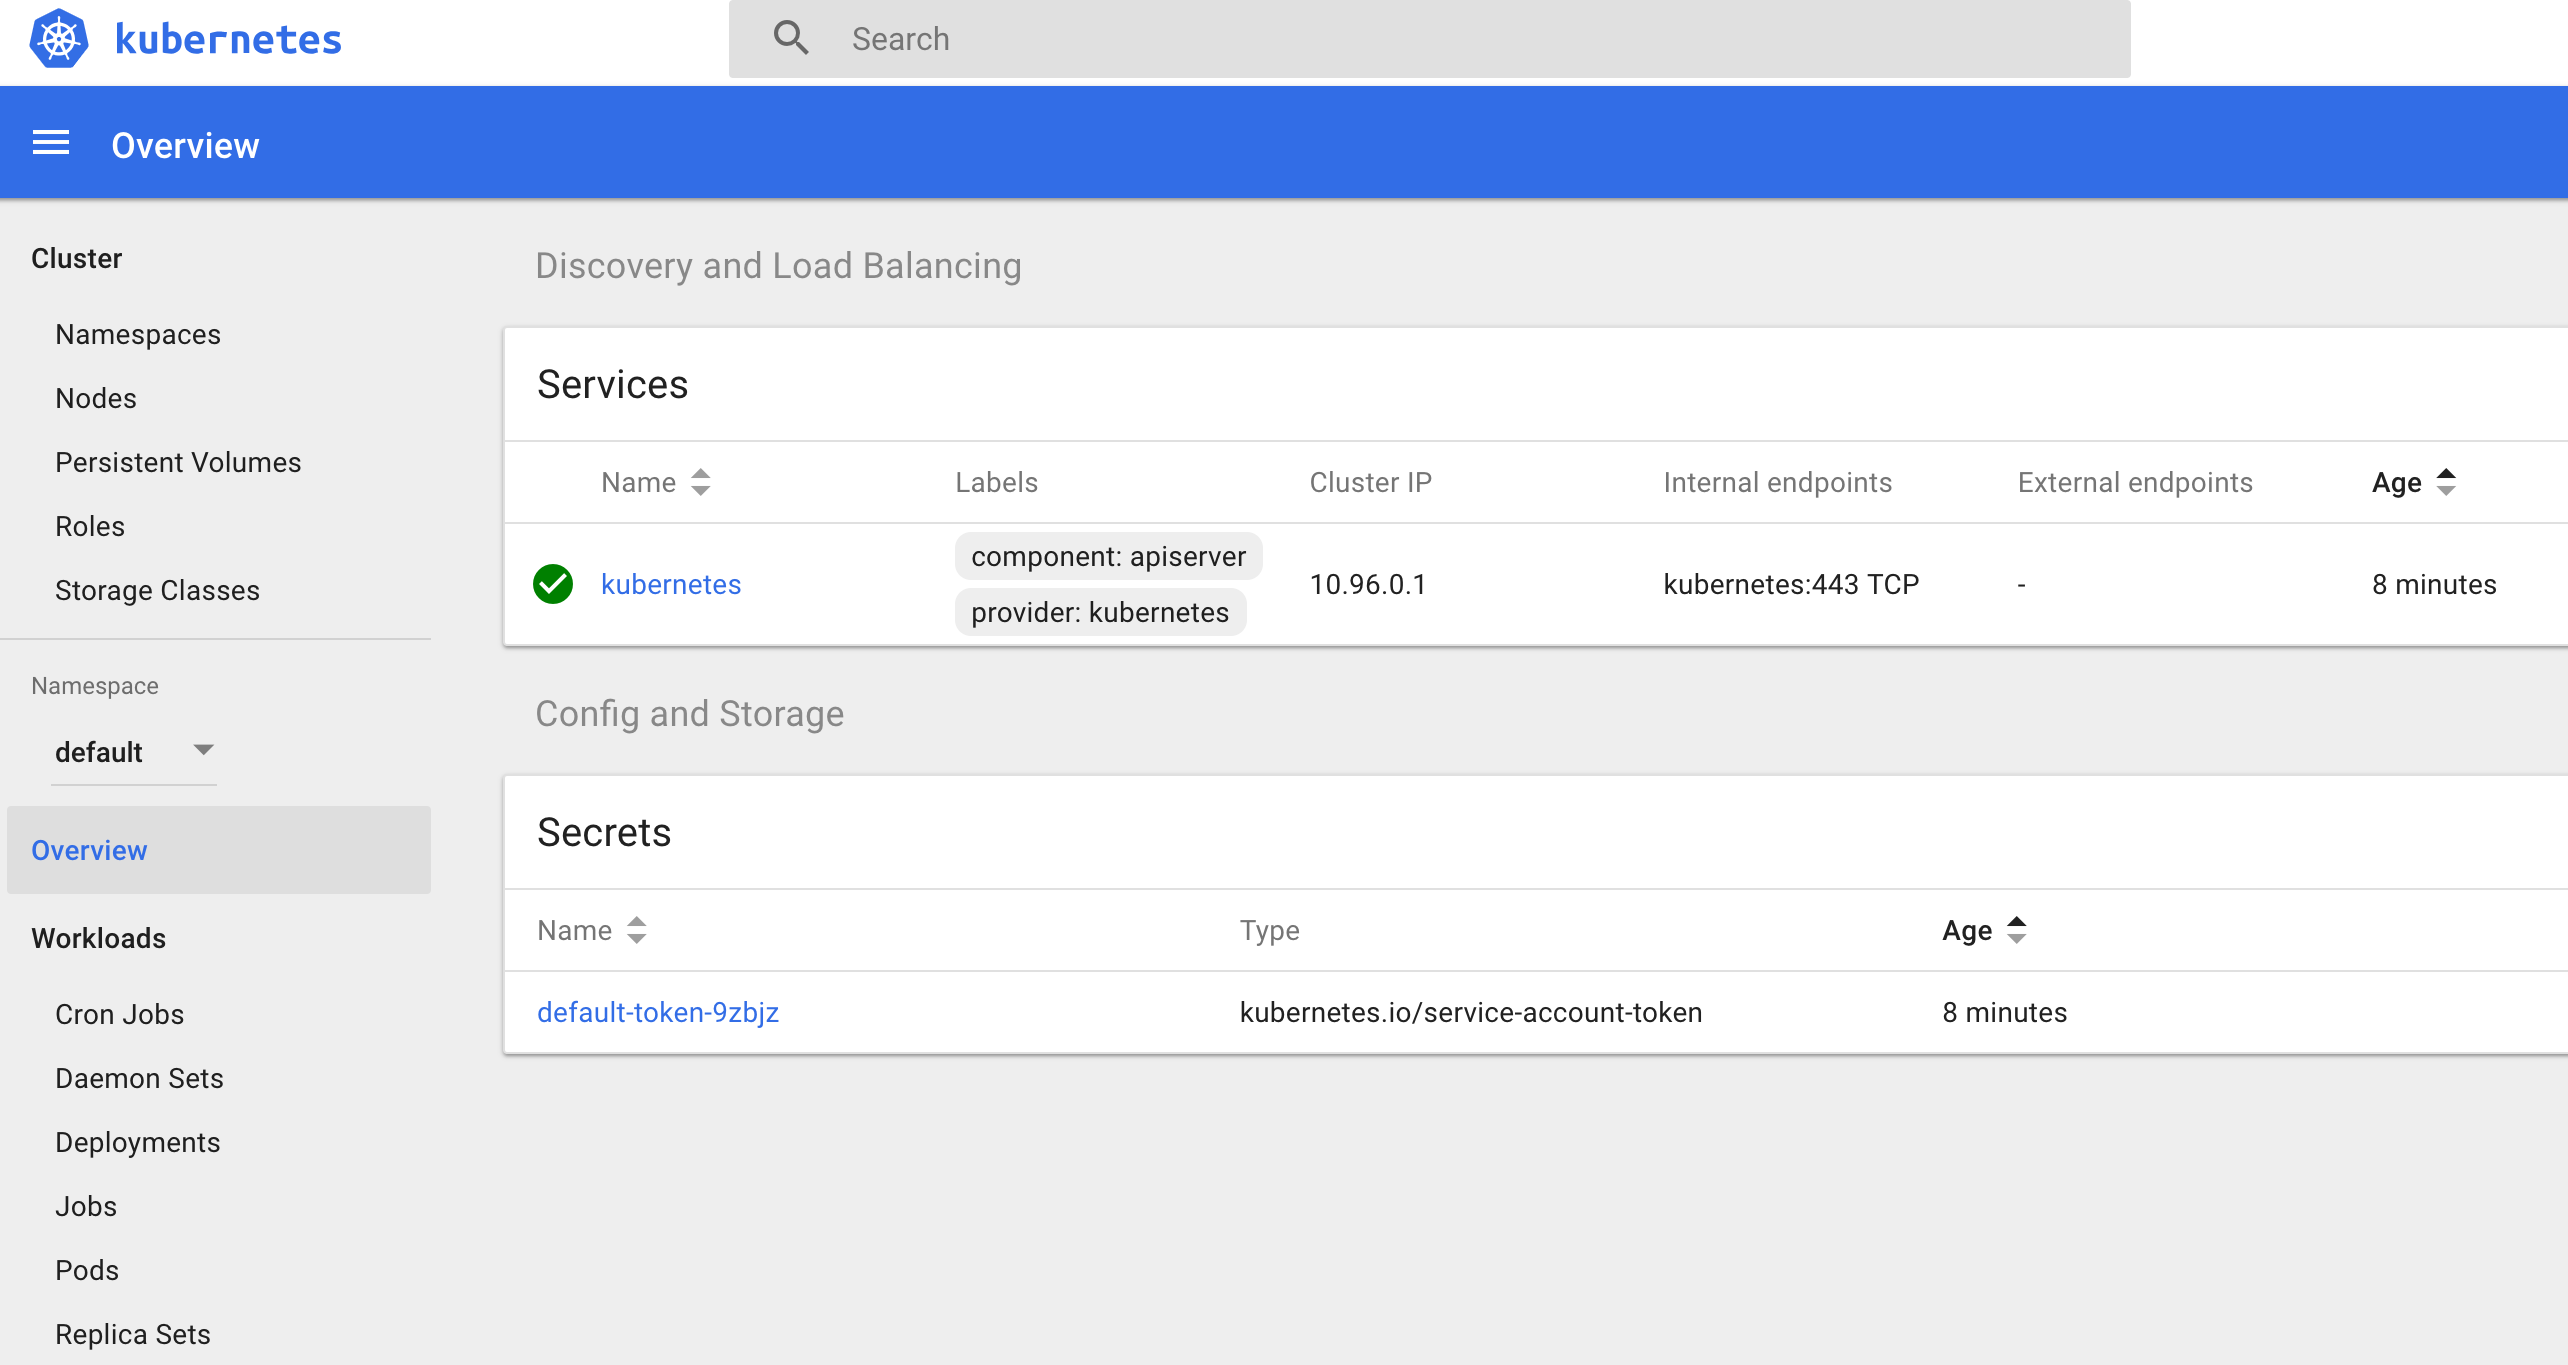Screen dimensions: 2568x1365
Task: Select the highlighted Overview sidebar item
Action: (89, 850)
